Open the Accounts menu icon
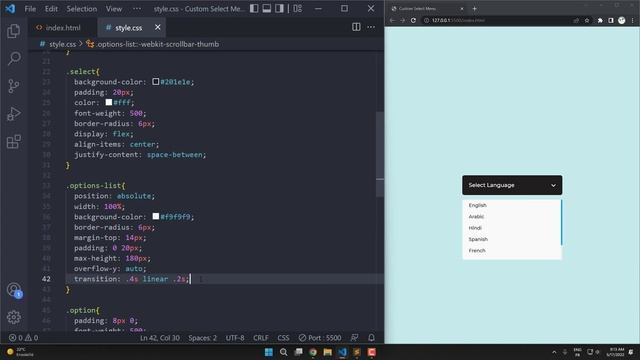 click(14, 290)
